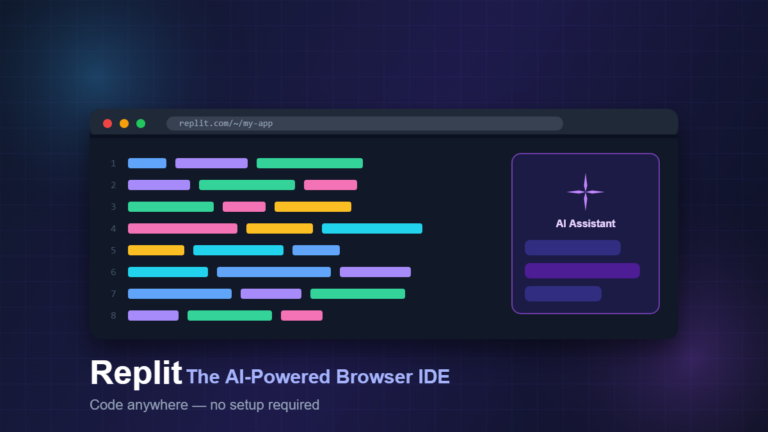Image resolution: width=768 pixels, height=432 pixels.
Task: Click the green maximize window dot
Action: [141, 123]
